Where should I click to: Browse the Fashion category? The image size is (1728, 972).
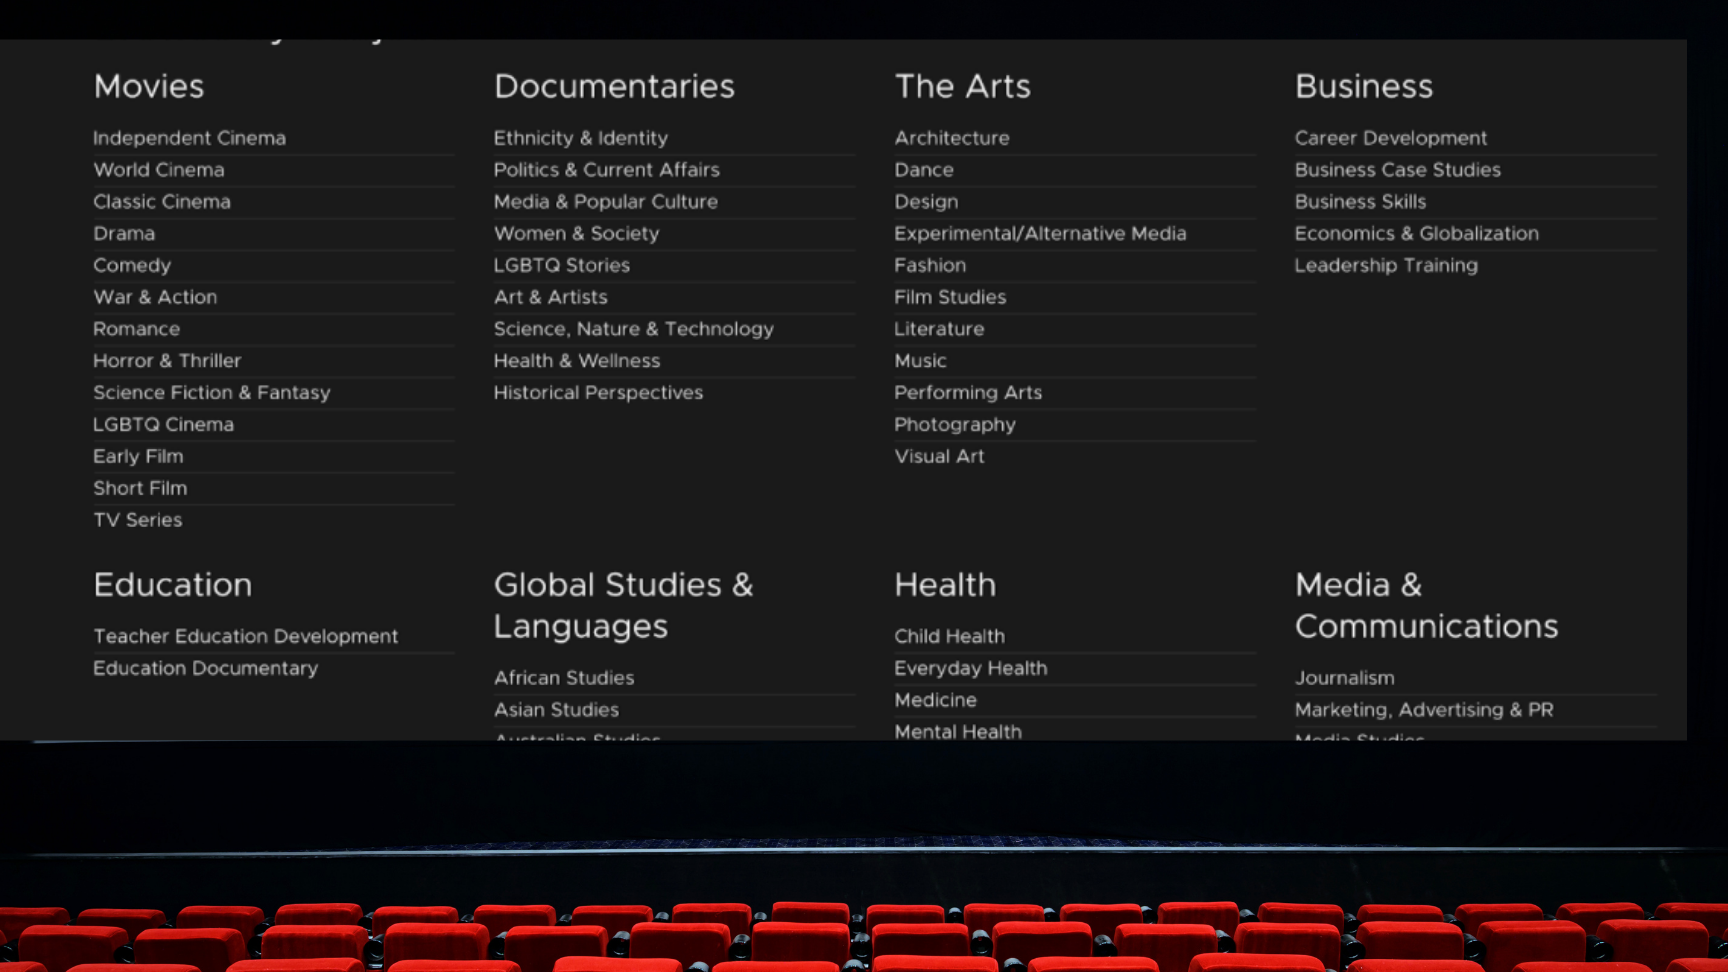pos(930,266)
